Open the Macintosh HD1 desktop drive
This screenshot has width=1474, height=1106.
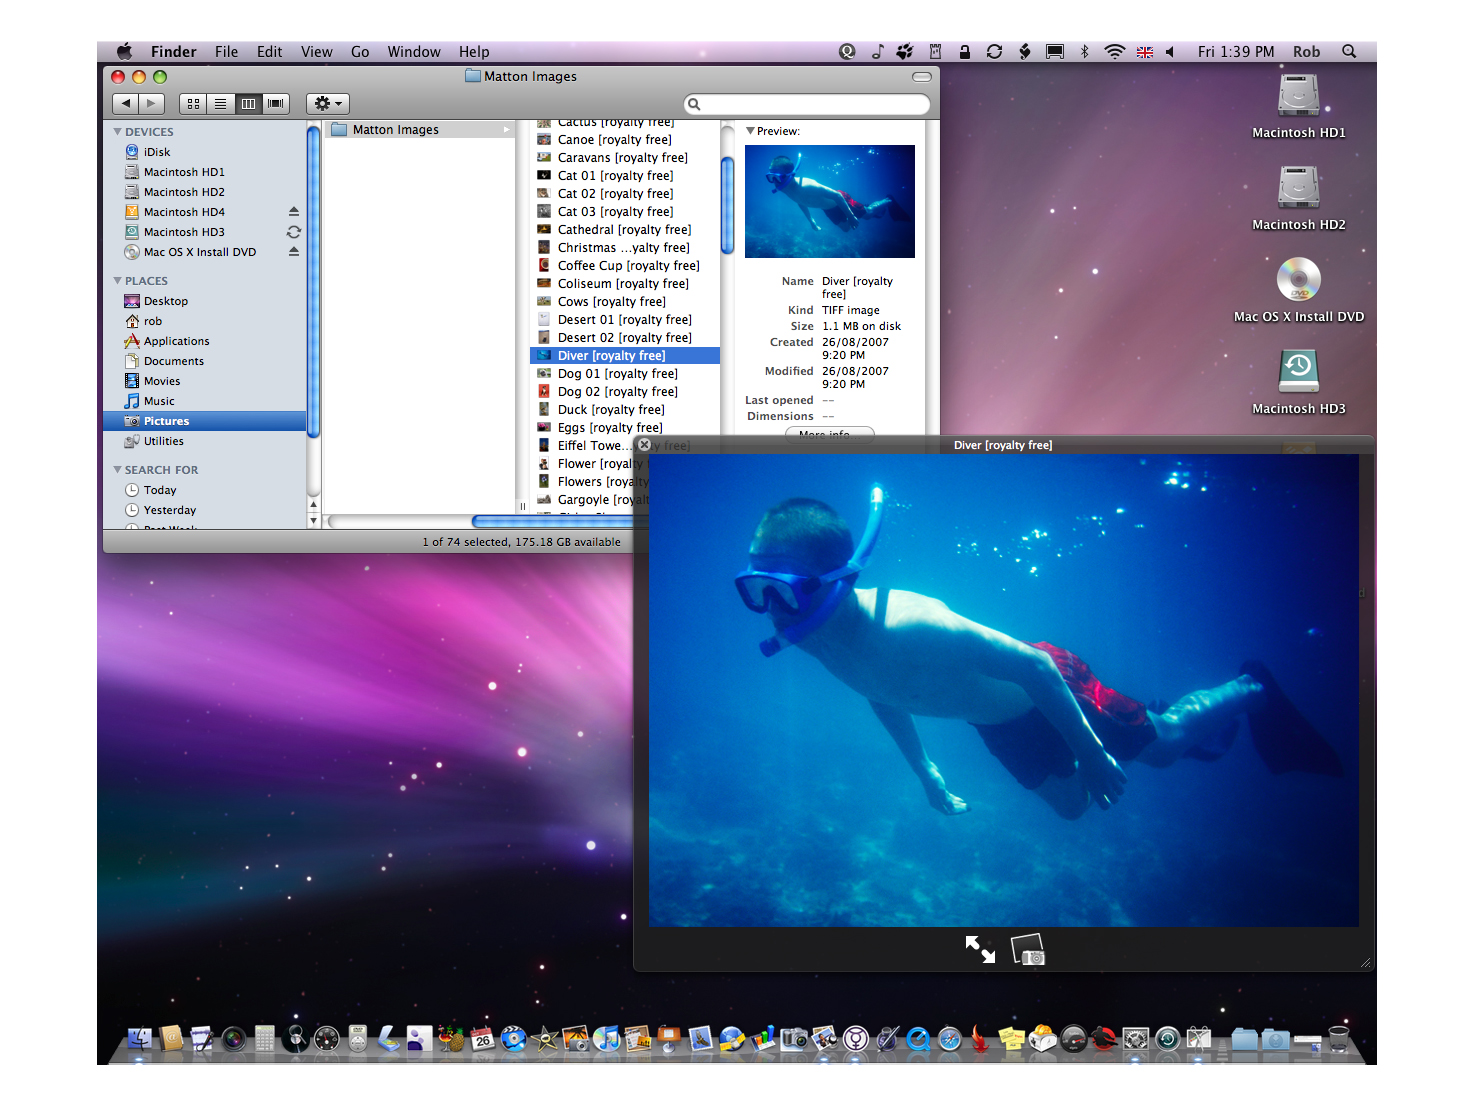pos(1299,97)
